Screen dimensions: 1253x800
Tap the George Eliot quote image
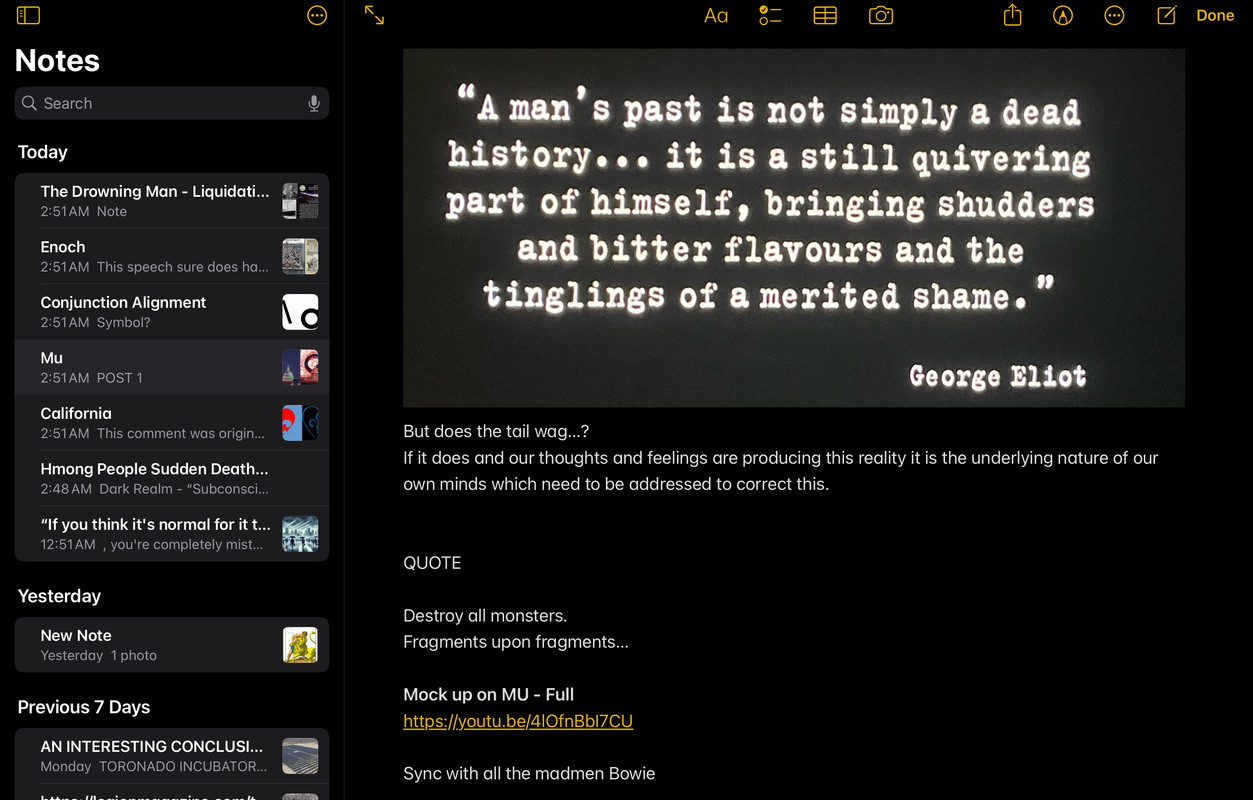tap(794, 228)
